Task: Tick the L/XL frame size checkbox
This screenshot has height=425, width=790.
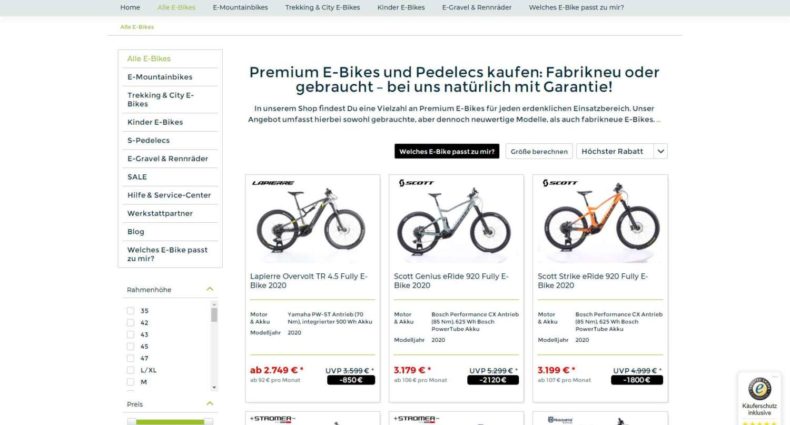Action: point(130,370)
